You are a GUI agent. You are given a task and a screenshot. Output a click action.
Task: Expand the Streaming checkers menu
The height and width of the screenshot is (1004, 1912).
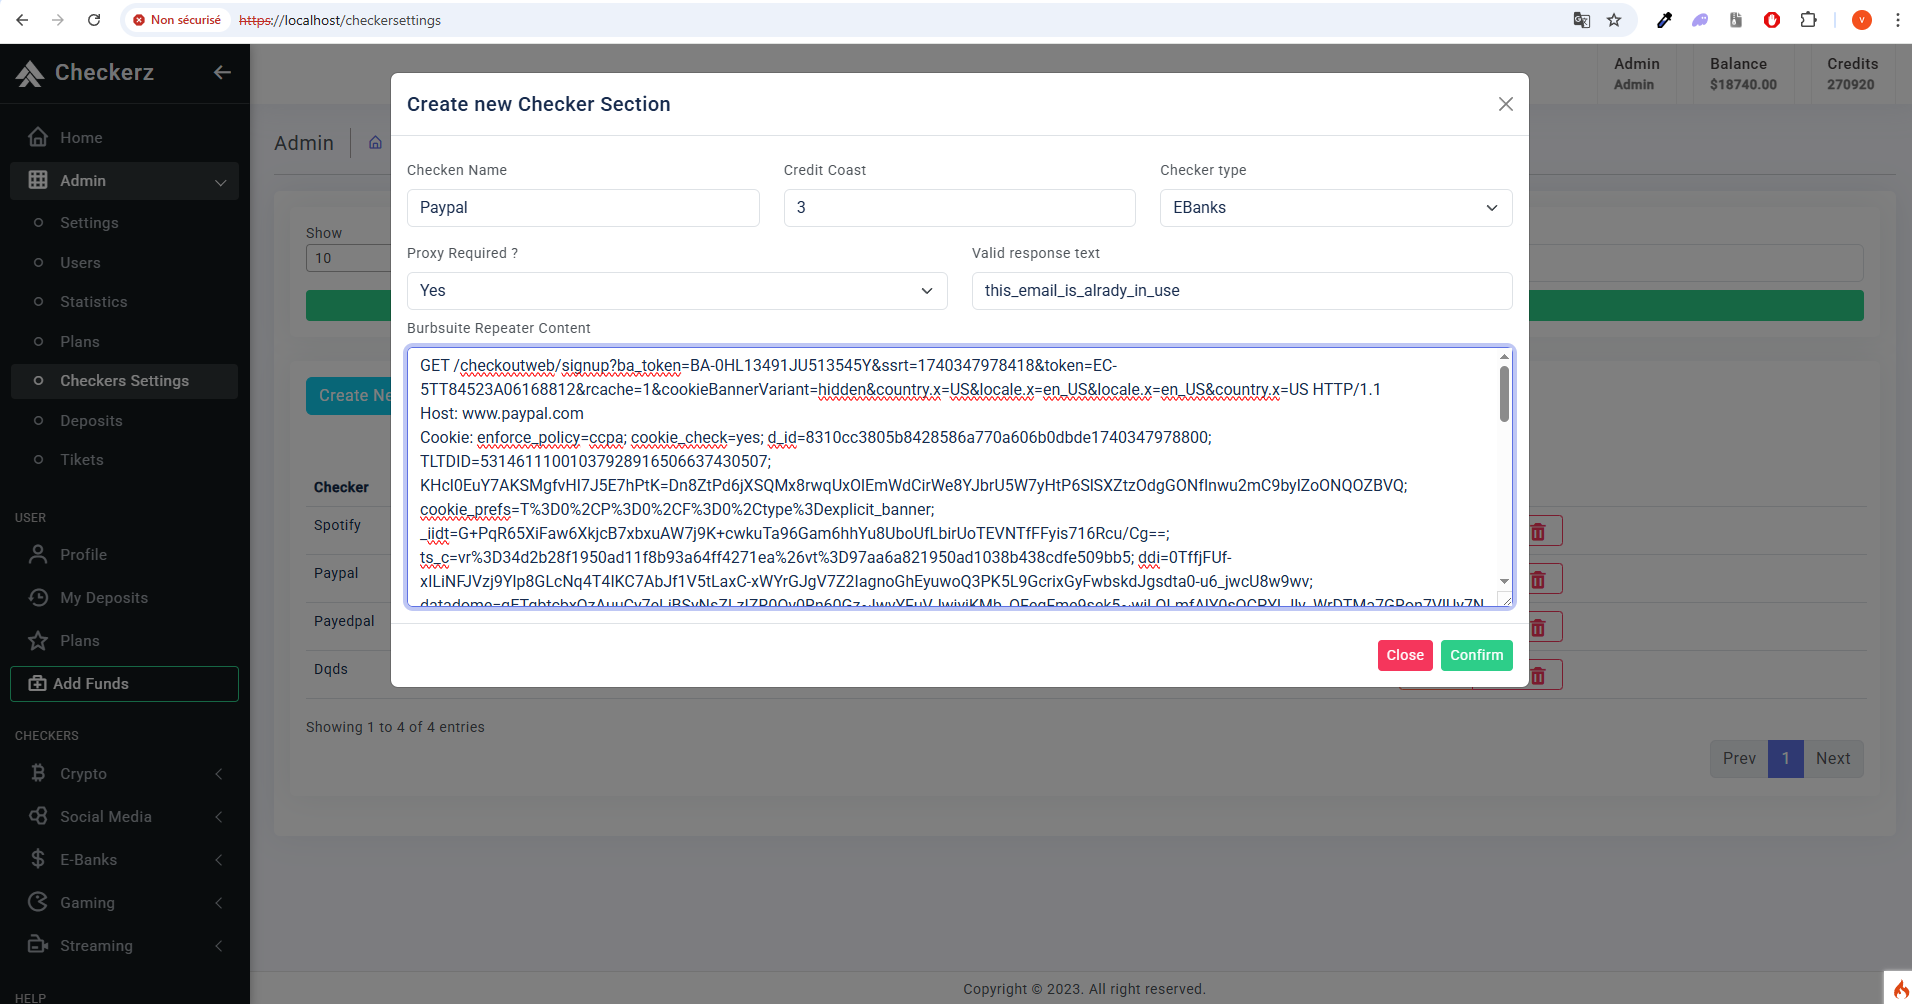point(124,946)
